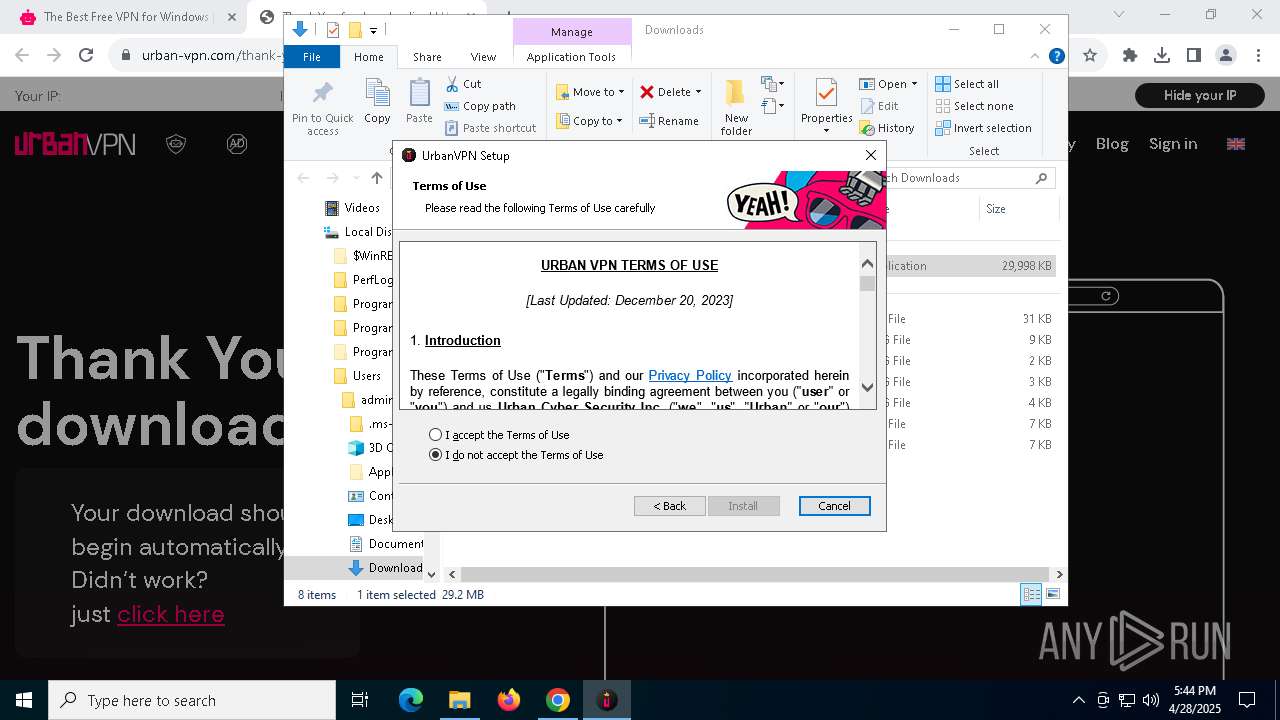Open Customize Quick Access Toolbar dropdown
The width and height of the screenshot is (1280, 720).
(374, 30)
